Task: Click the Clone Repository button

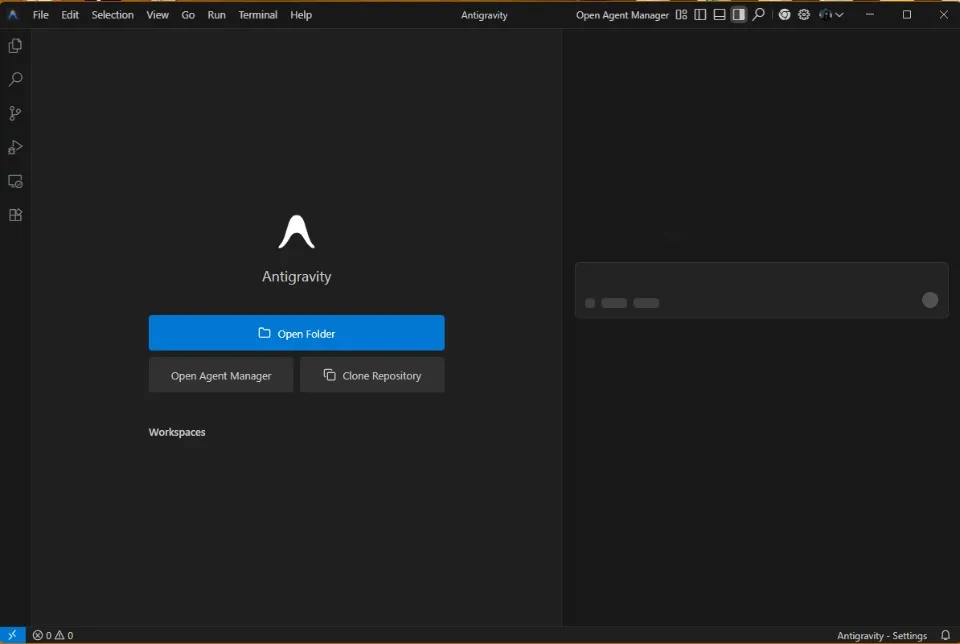Action: (x=372, y=375)
